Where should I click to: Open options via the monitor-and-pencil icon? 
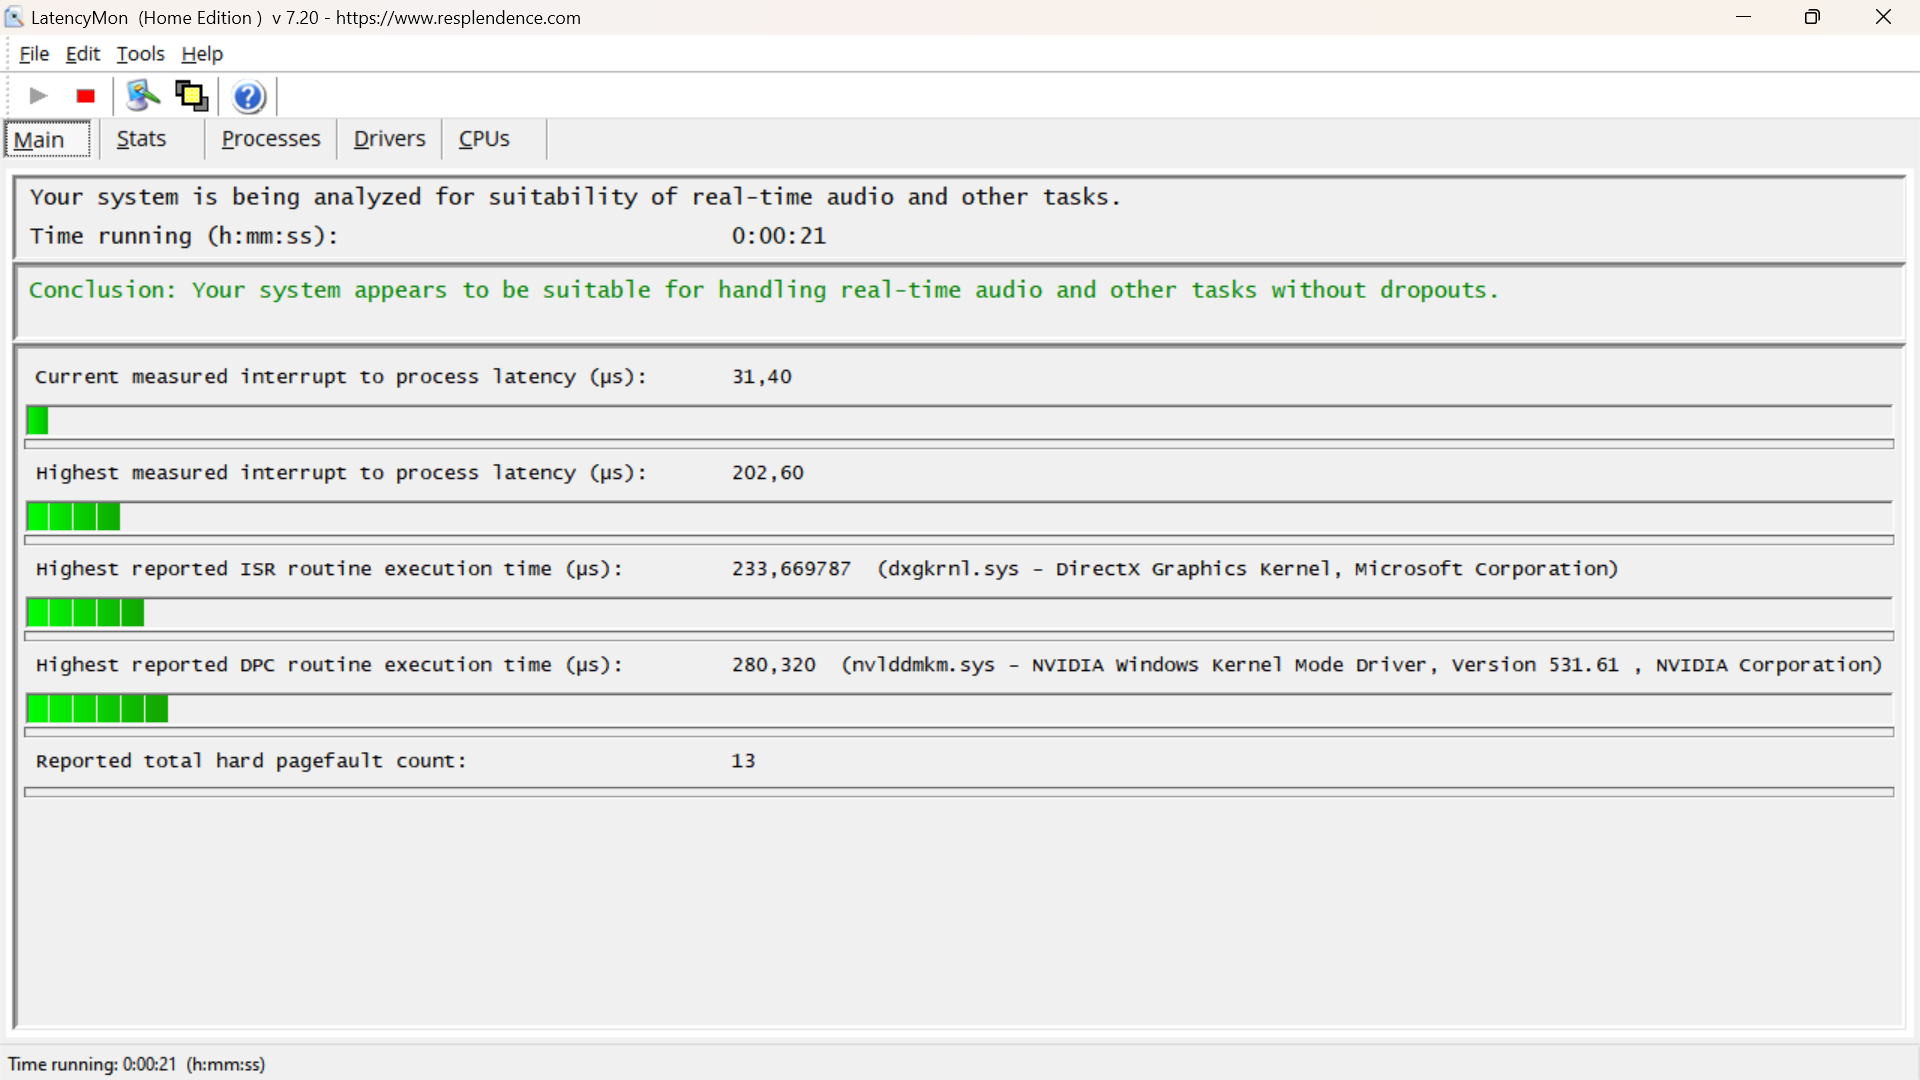(x=142, y=96)
